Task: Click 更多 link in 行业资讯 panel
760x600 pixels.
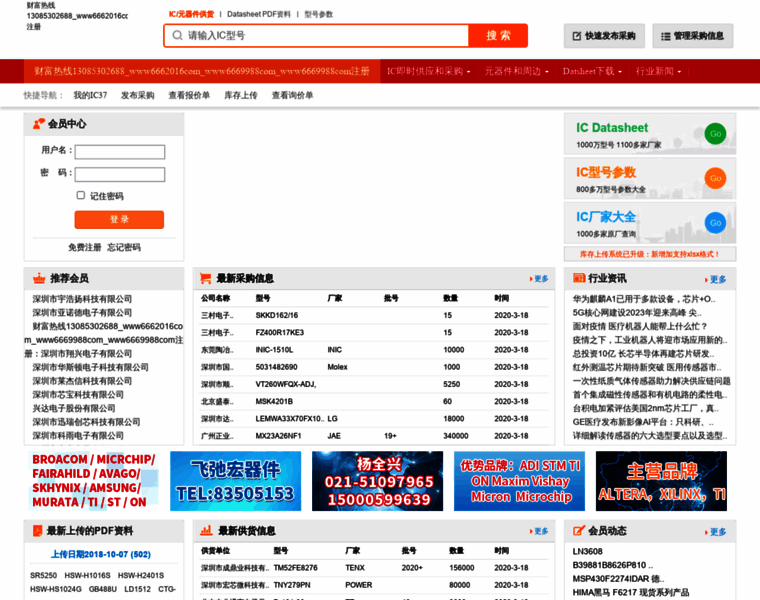Action: click(x=716, y=279)
